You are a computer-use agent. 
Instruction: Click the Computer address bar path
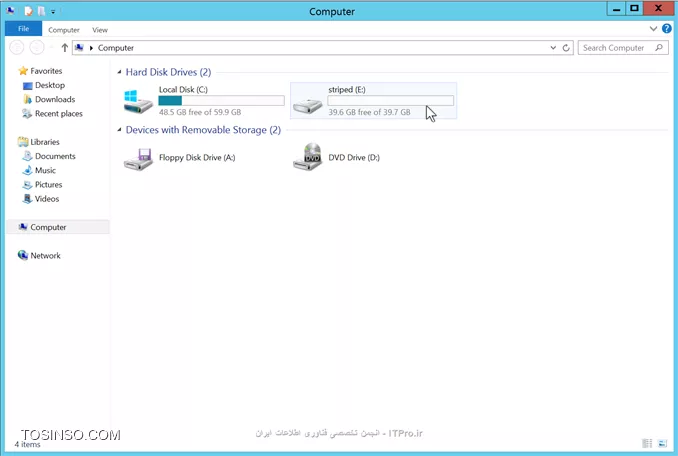(115, 48)
